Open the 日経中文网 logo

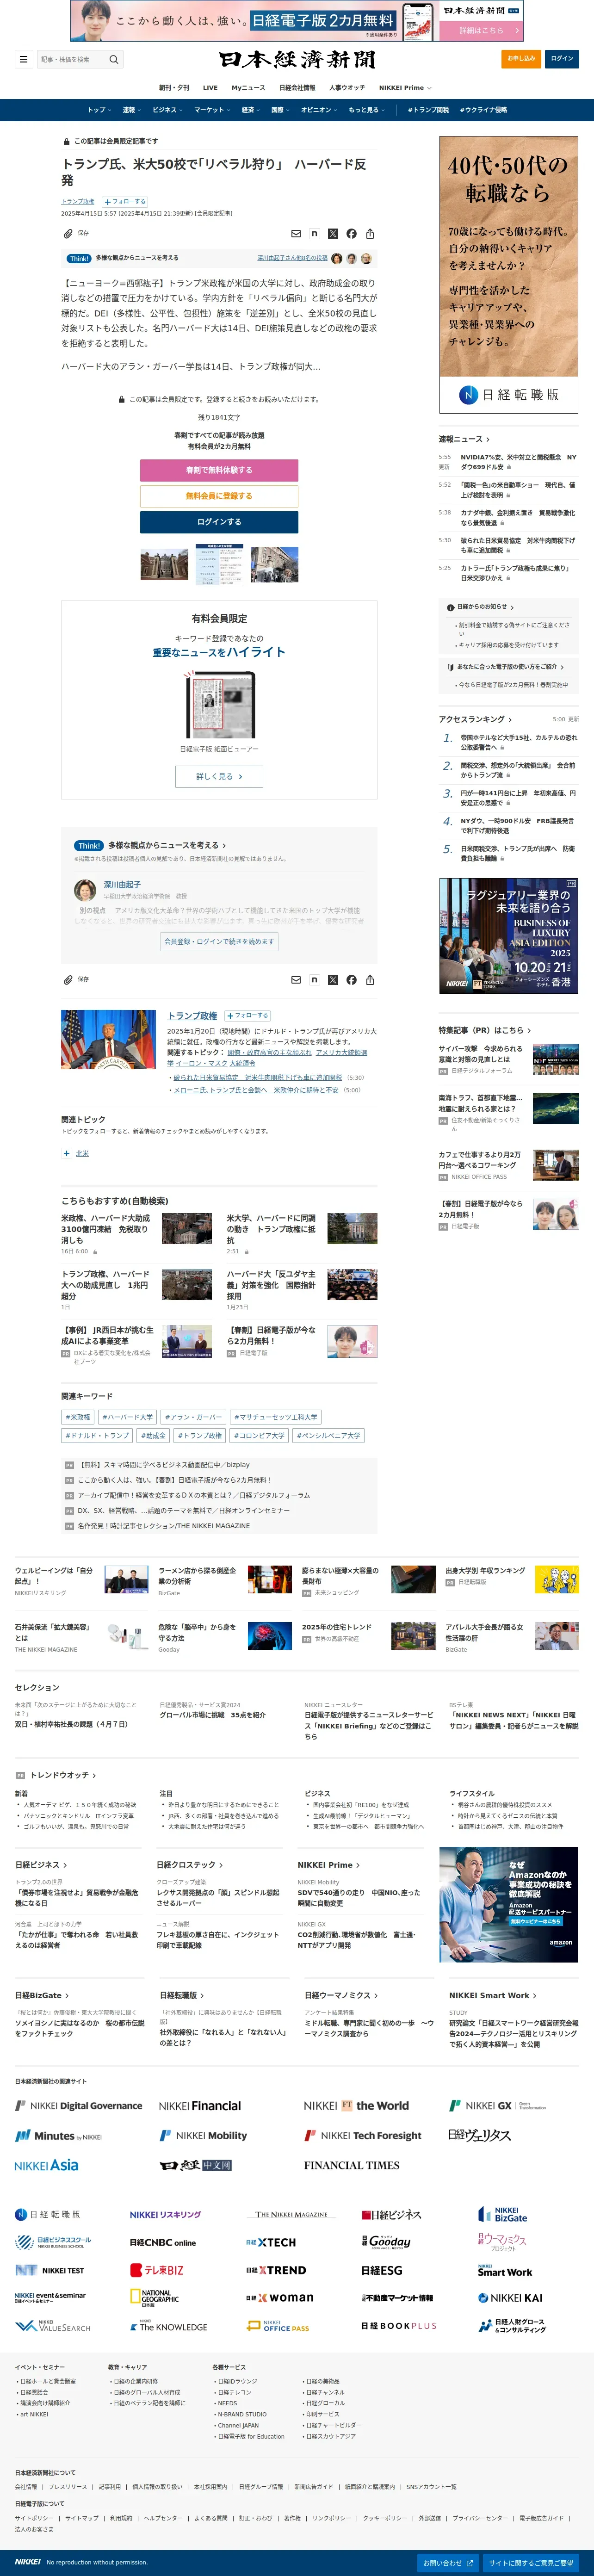(196, 2165)
